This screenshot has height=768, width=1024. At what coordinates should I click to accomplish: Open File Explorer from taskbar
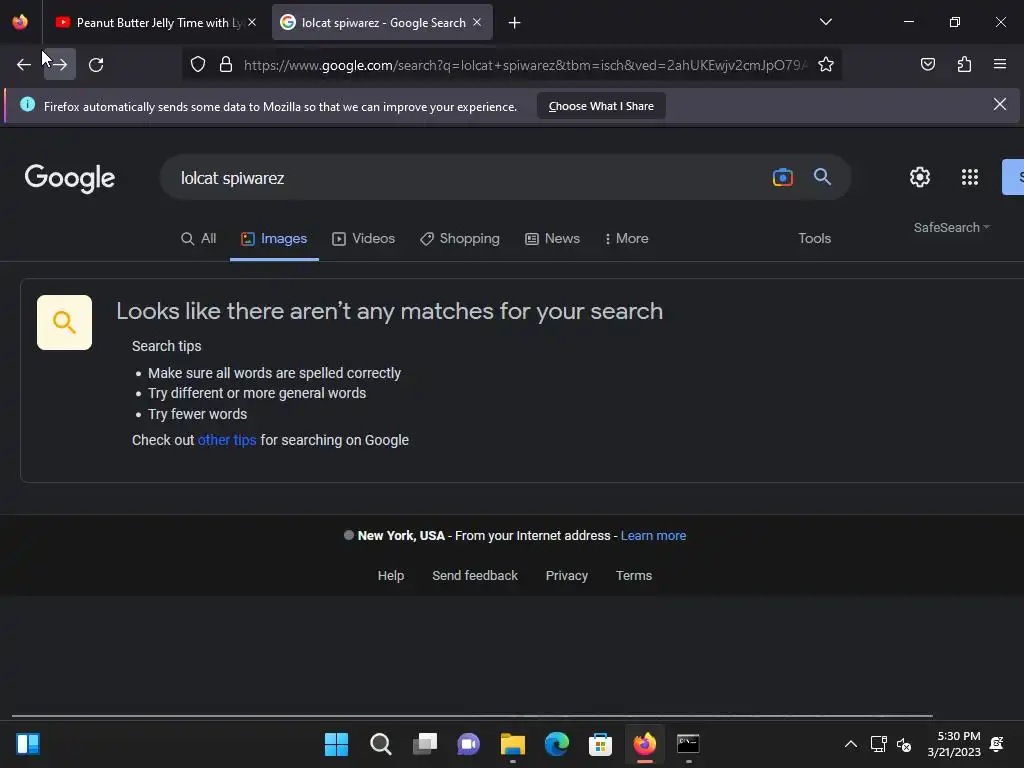pyautogui.click(x=513, y=744)
